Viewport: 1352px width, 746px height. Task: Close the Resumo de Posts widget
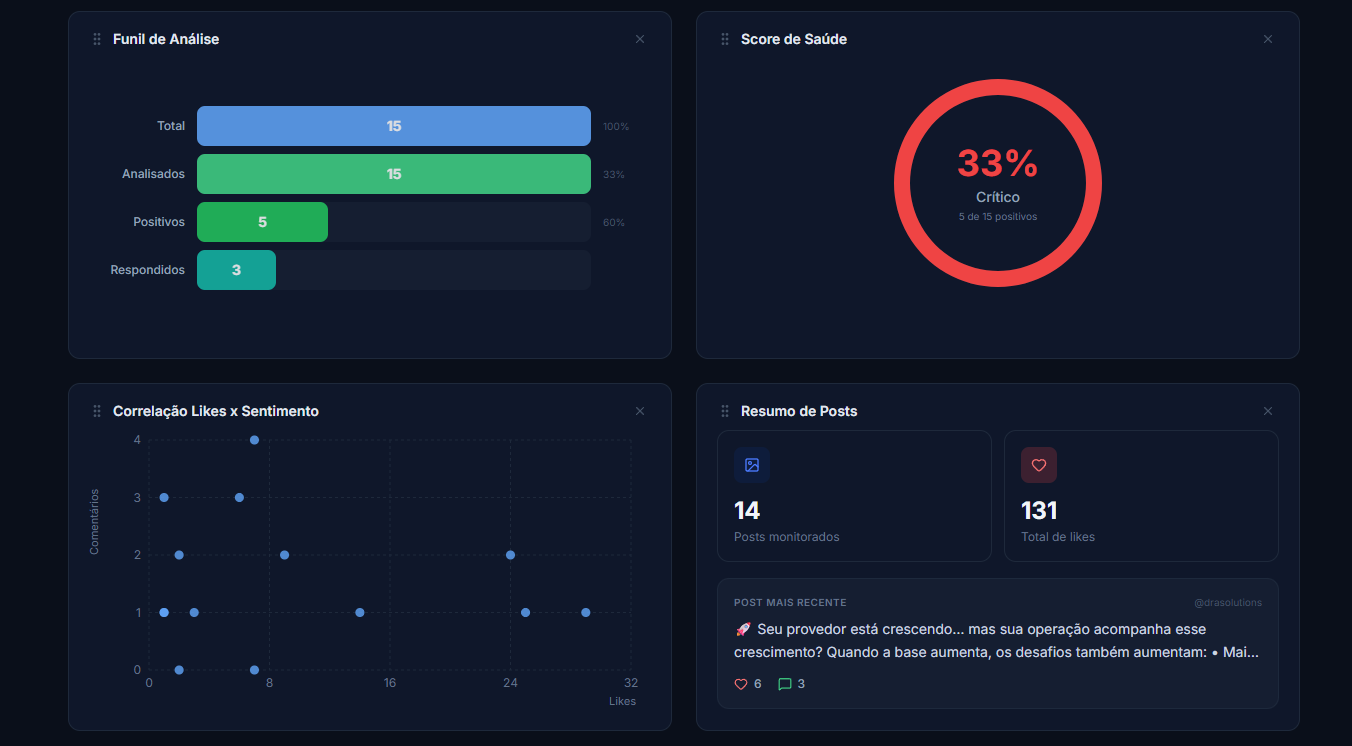click(1268, 411)
